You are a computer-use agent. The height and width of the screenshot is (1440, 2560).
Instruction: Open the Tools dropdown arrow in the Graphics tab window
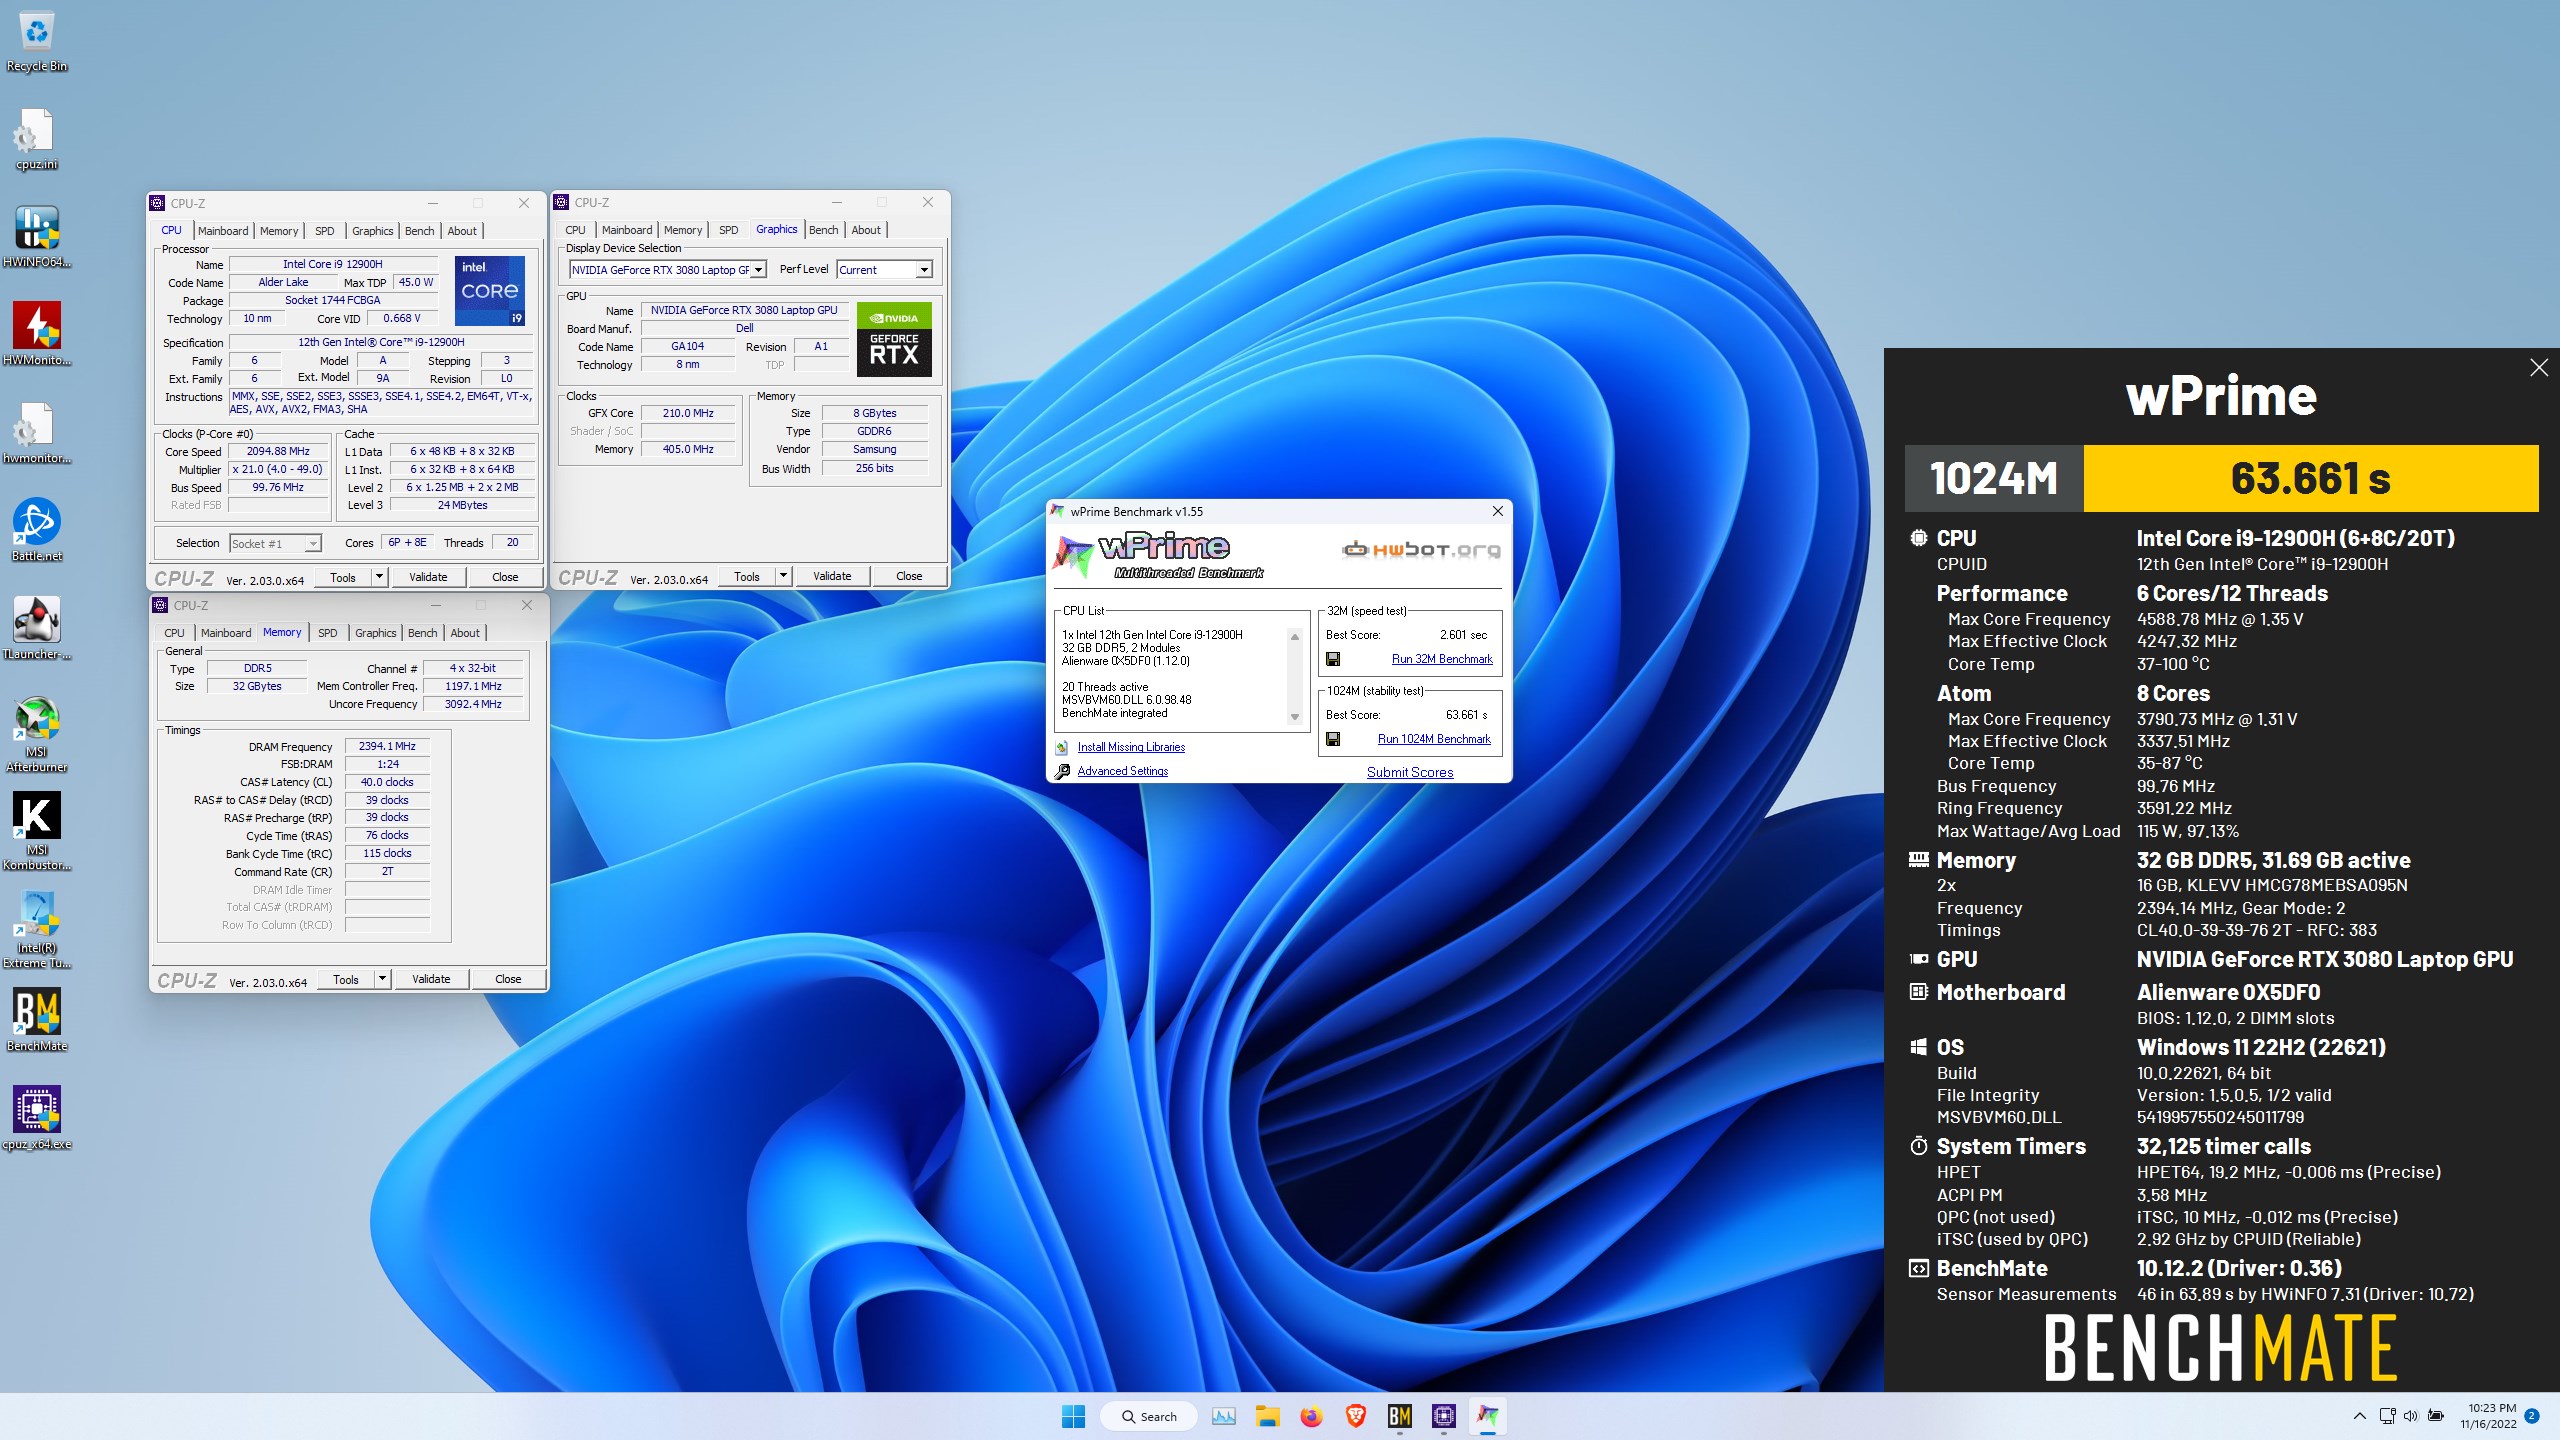pos(783,576)
